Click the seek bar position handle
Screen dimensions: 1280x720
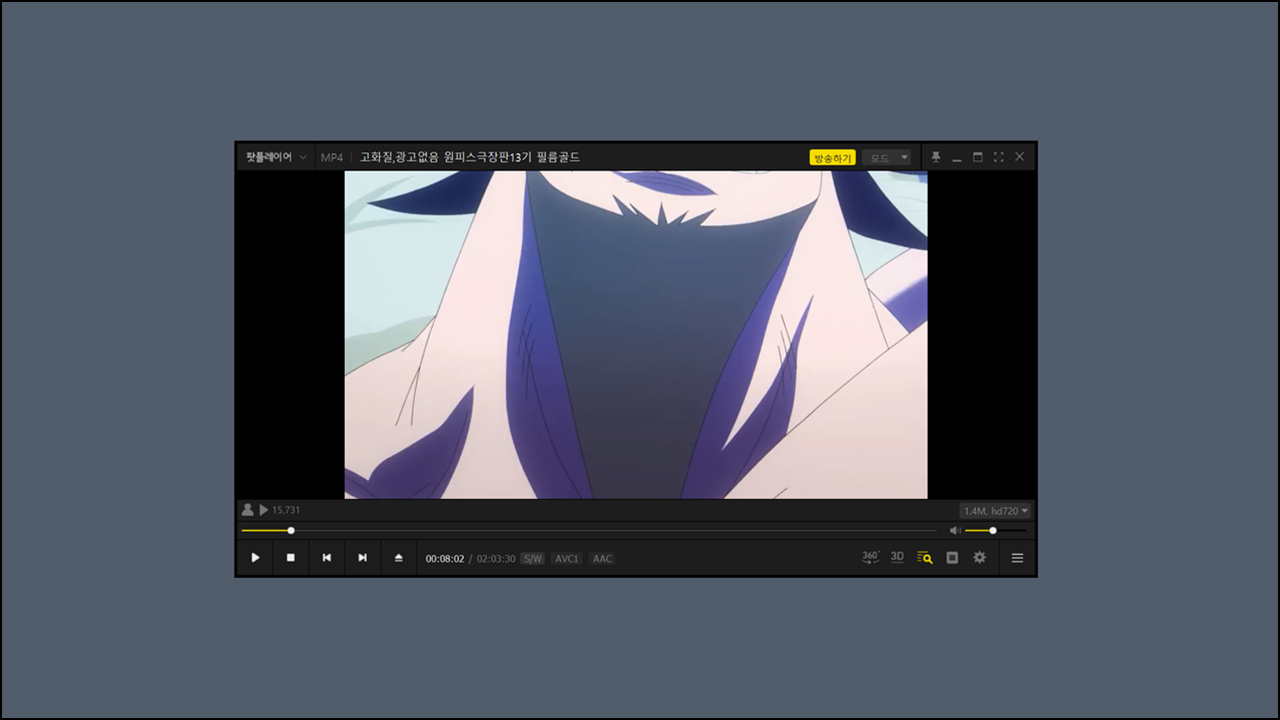[x=291, y=530]
